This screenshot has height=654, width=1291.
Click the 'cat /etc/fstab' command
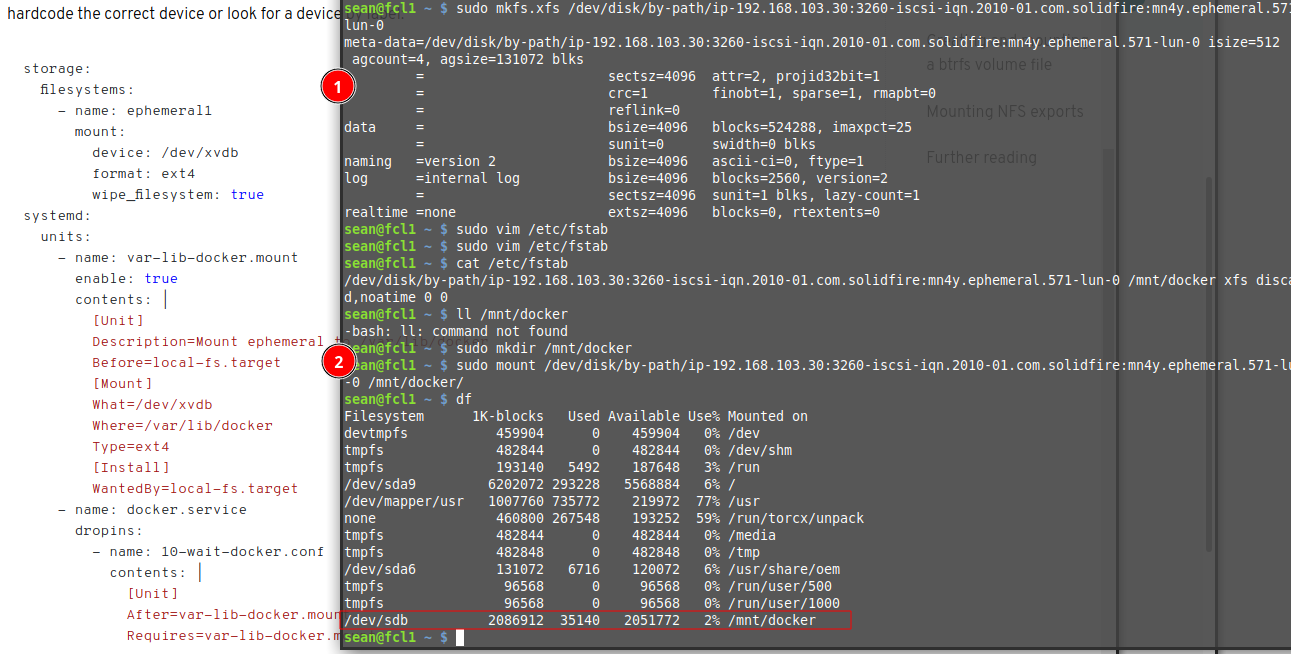512,263
